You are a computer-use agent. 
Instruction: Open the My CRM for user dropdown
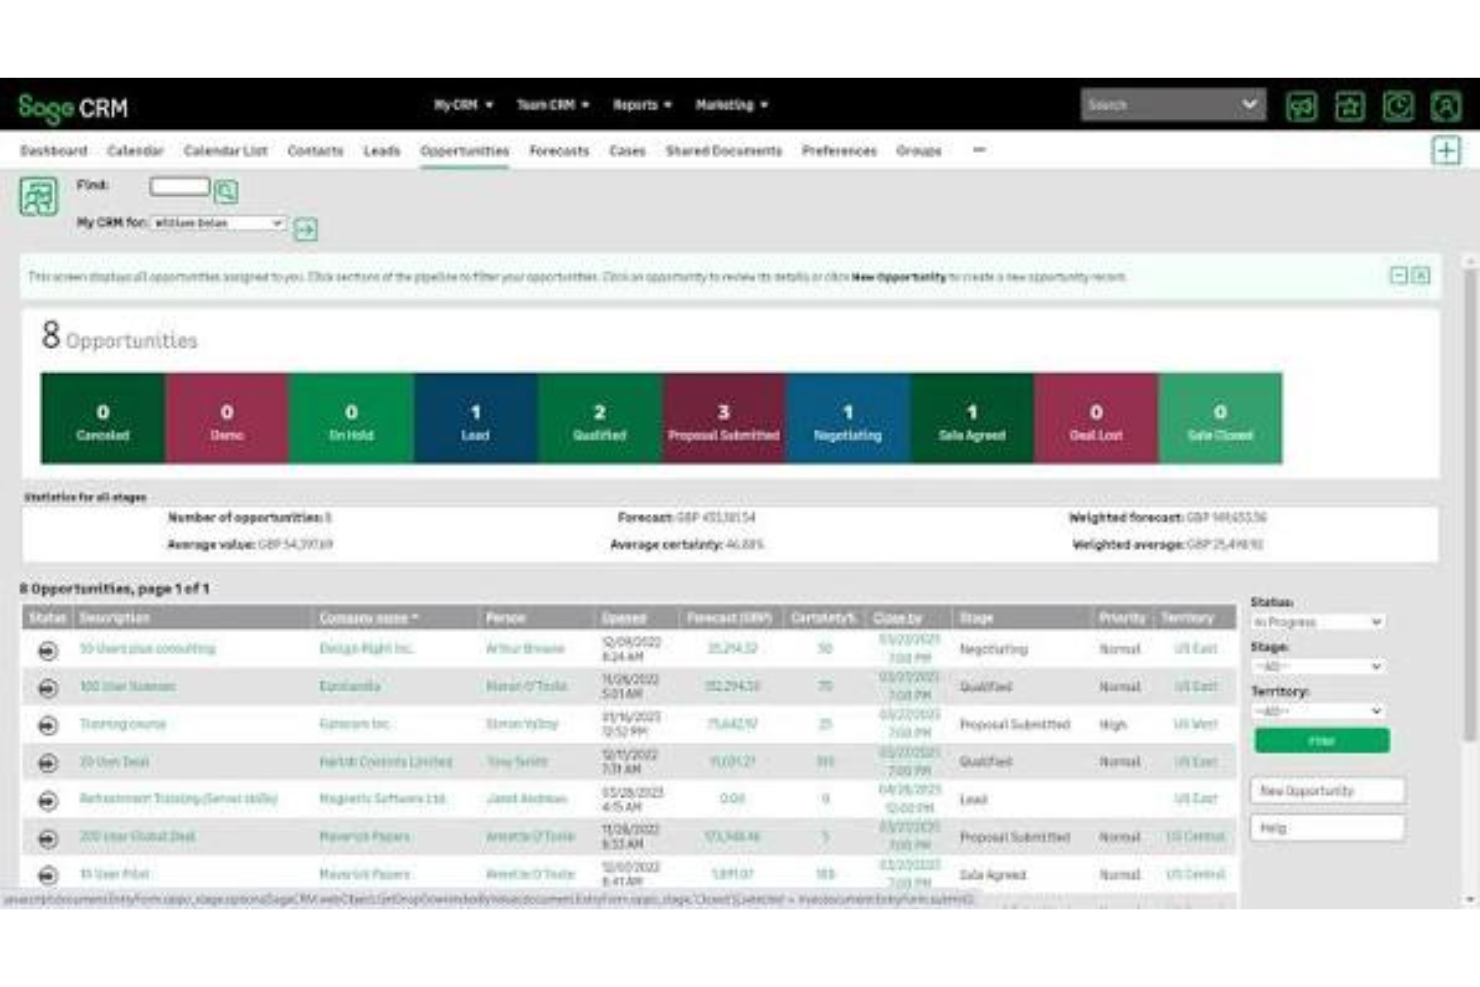coord(217,223)
